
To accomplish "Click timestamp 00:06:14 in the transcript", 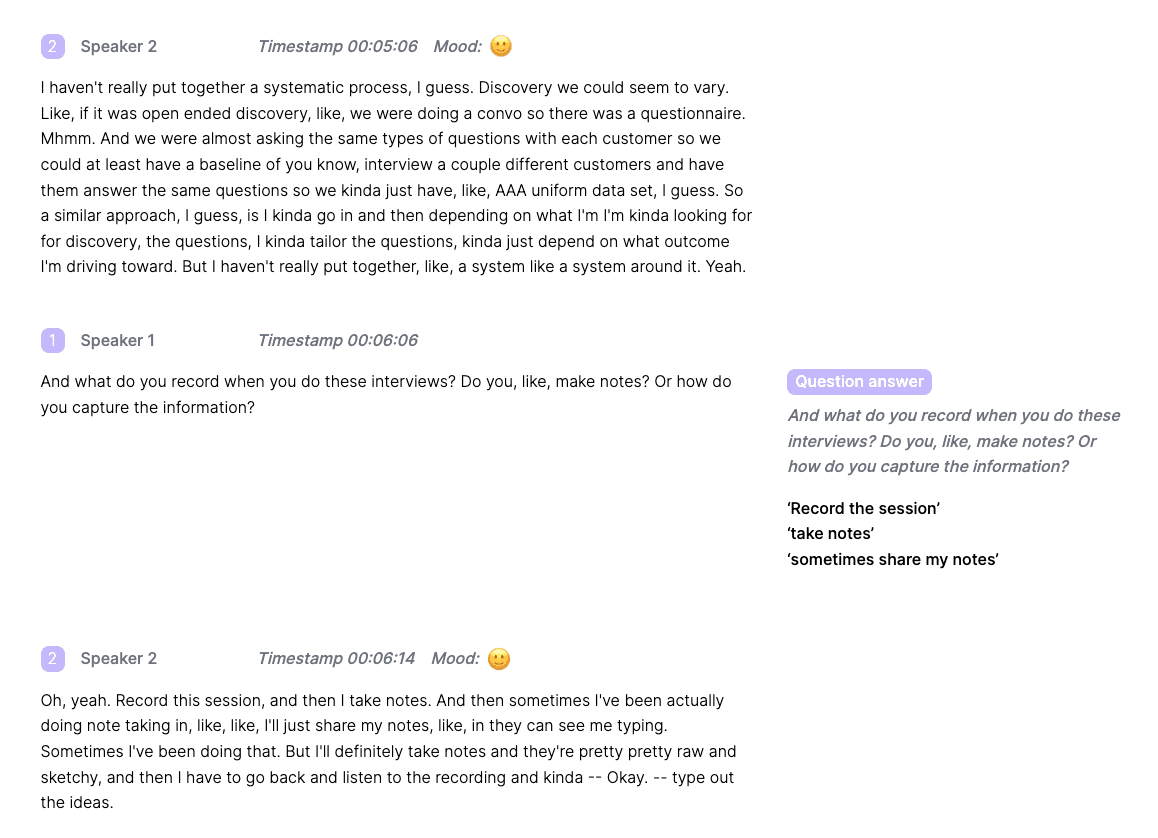I will click(x=335, y=658).
